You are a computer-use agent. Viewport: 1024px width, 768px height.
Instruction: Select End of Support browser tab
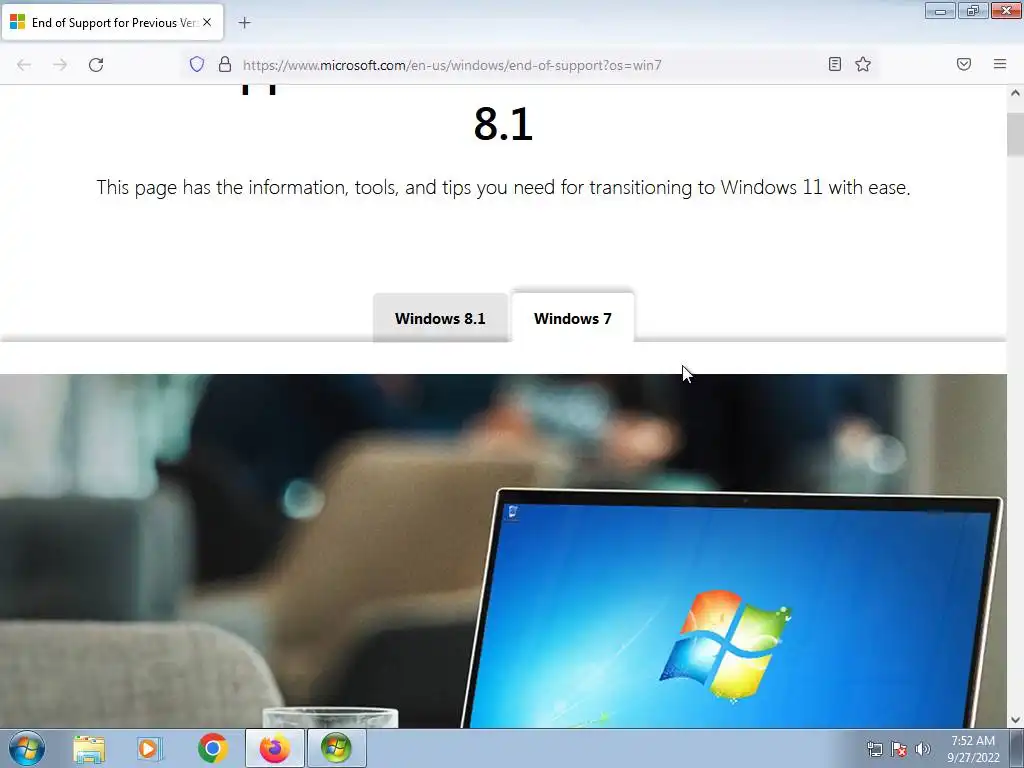pyautogui.click(x=112, y=22)
